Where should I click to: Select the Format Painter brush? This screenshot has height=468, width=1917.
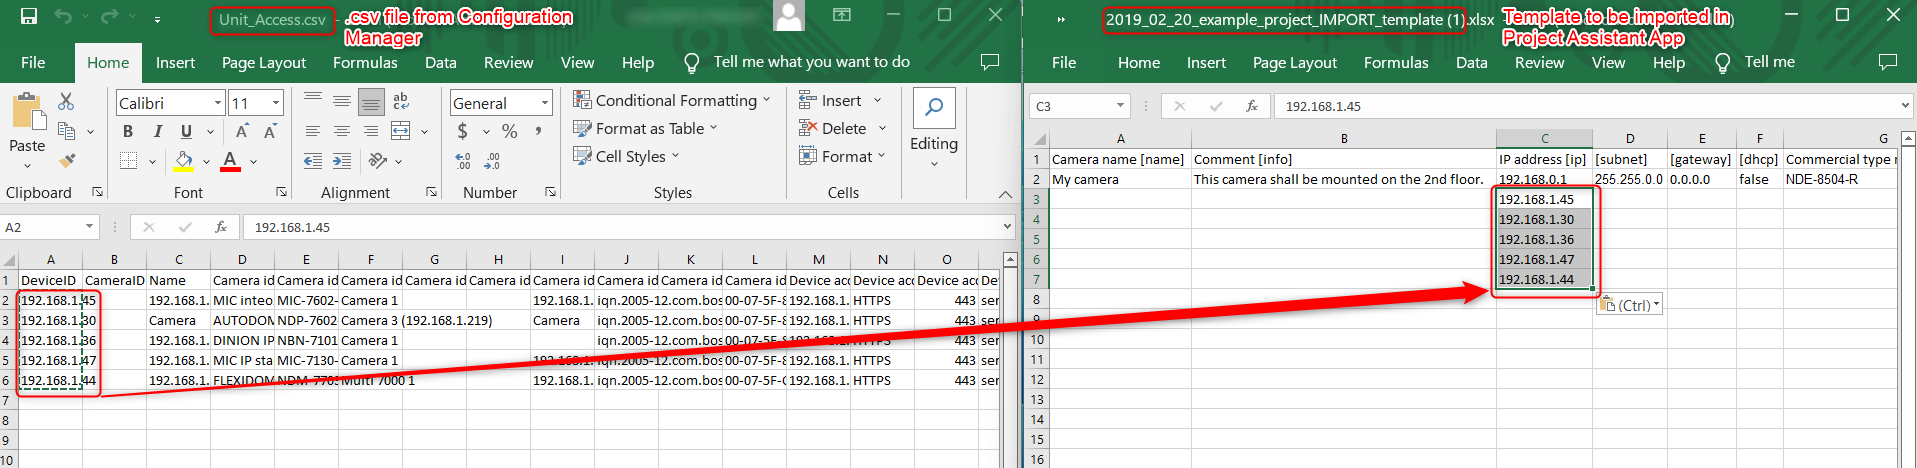tap(67, 161)
